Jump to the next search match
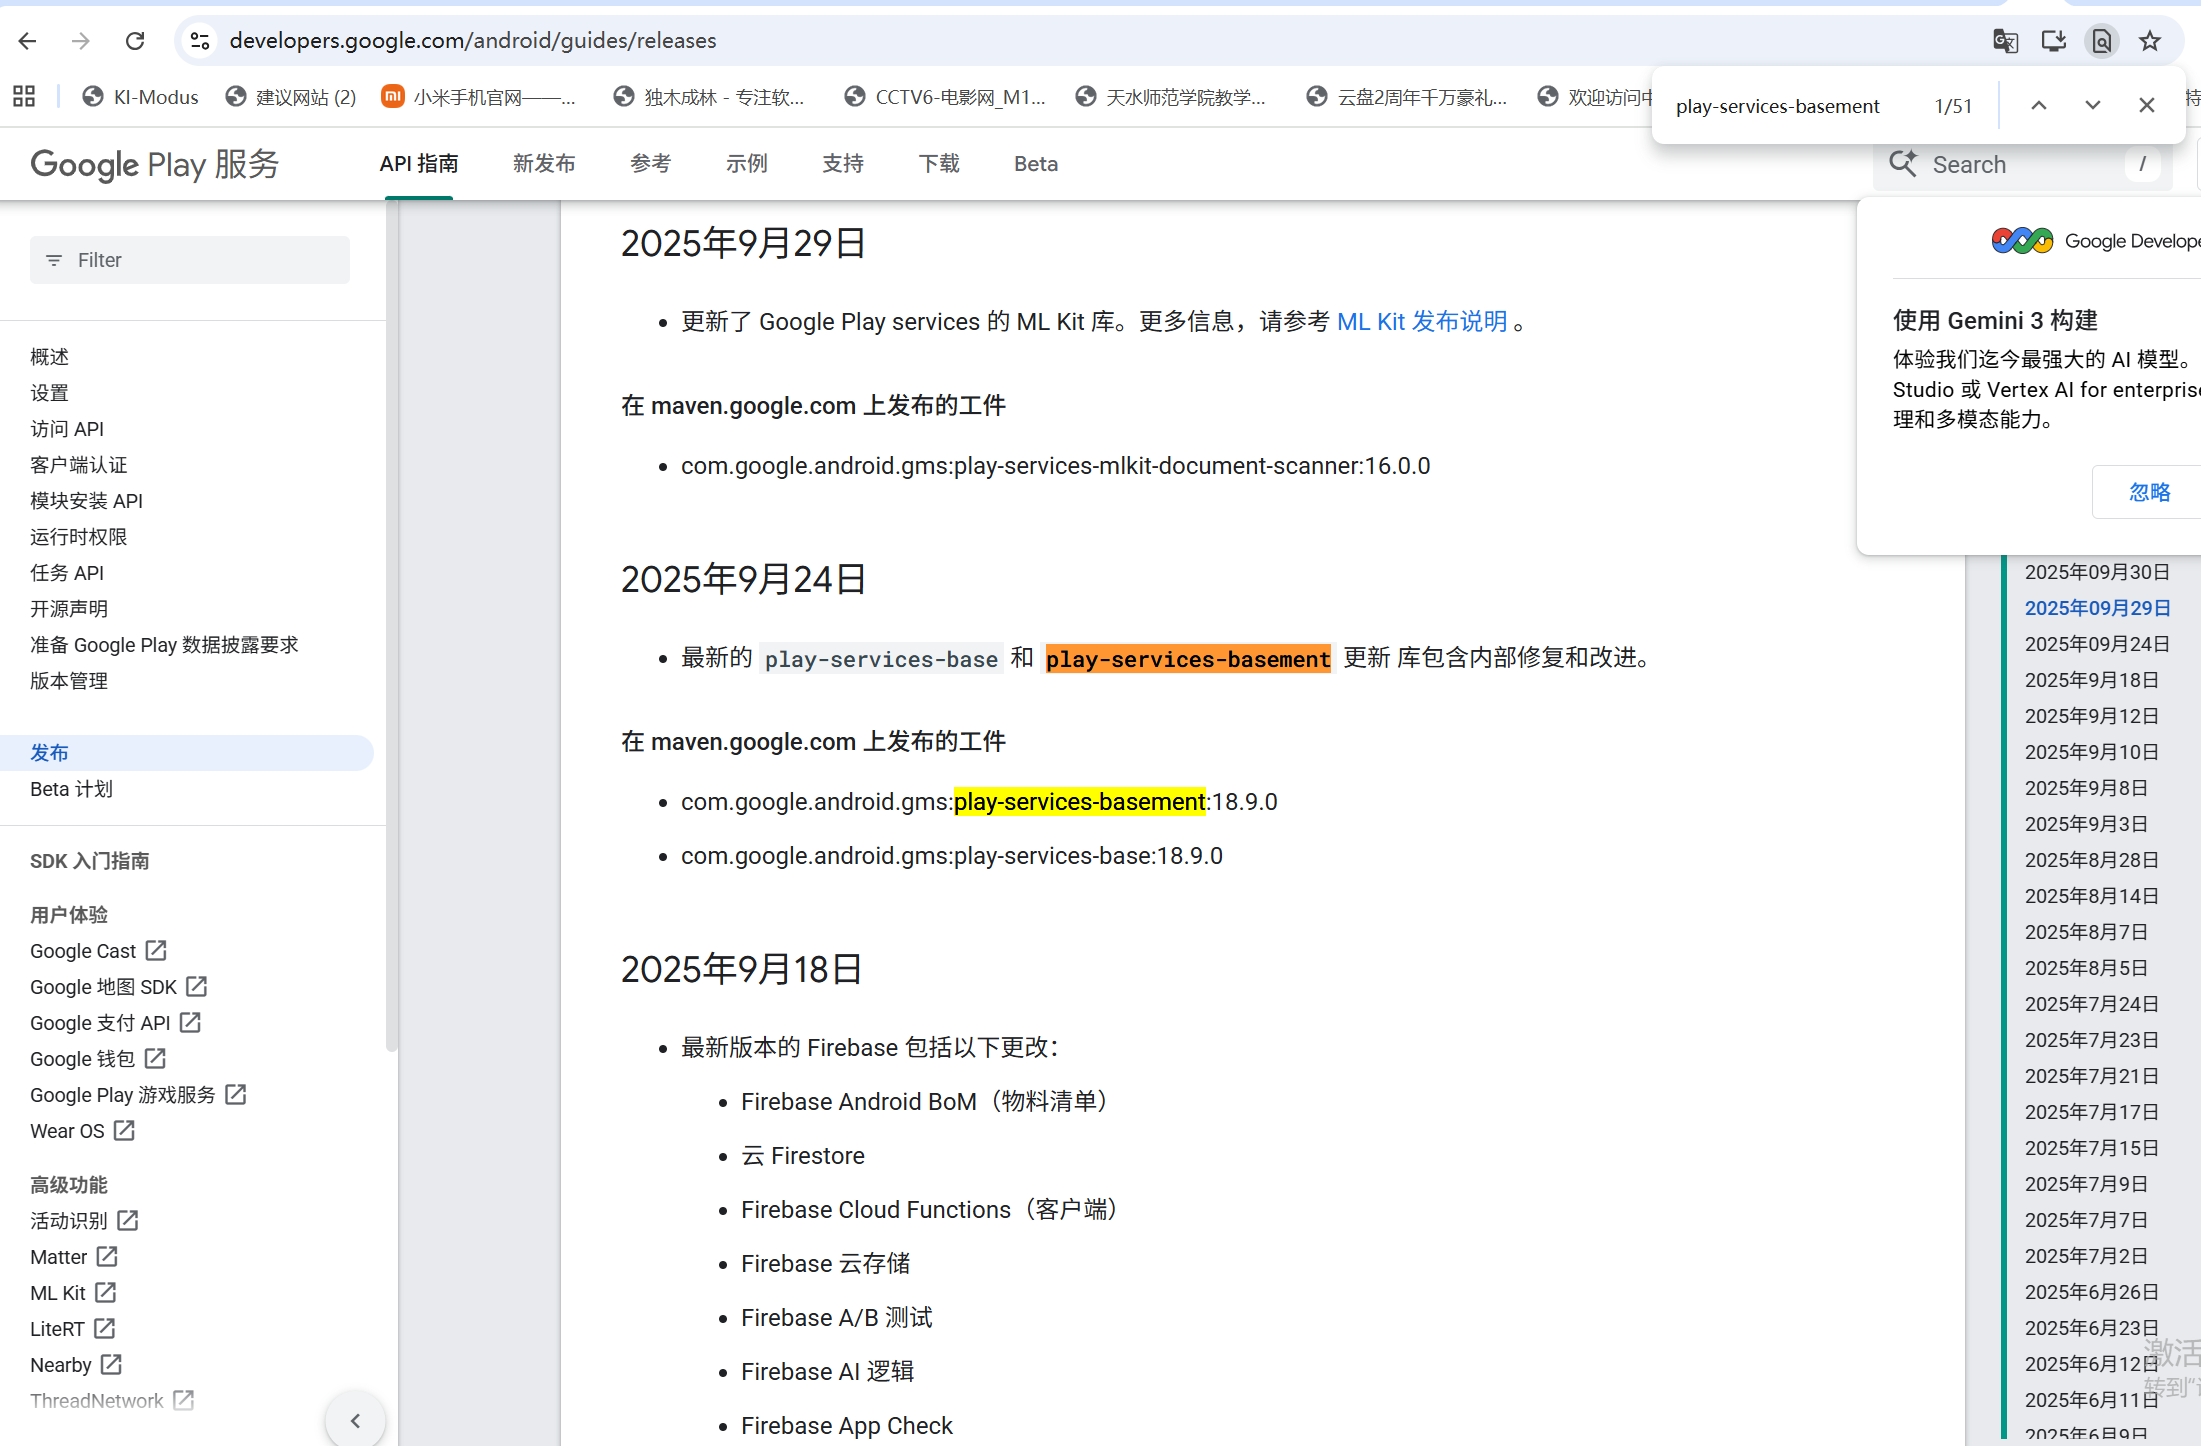2201x1446 pixels. coord(2092,104)
